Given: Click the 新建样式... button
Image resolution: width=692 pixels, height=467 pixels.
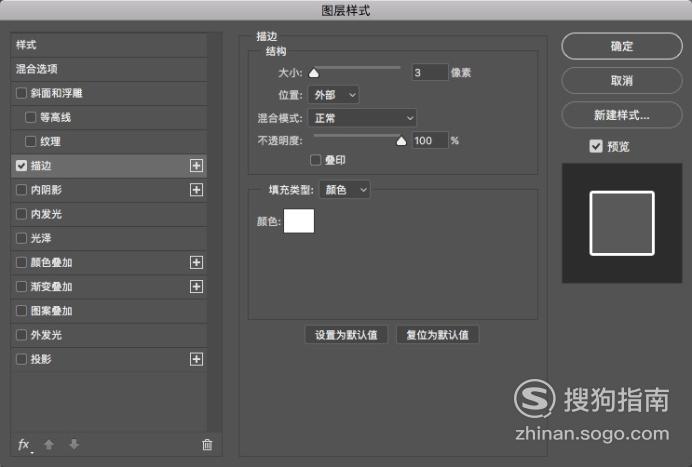Looking at the screenshot, I should tap(622, 115).
